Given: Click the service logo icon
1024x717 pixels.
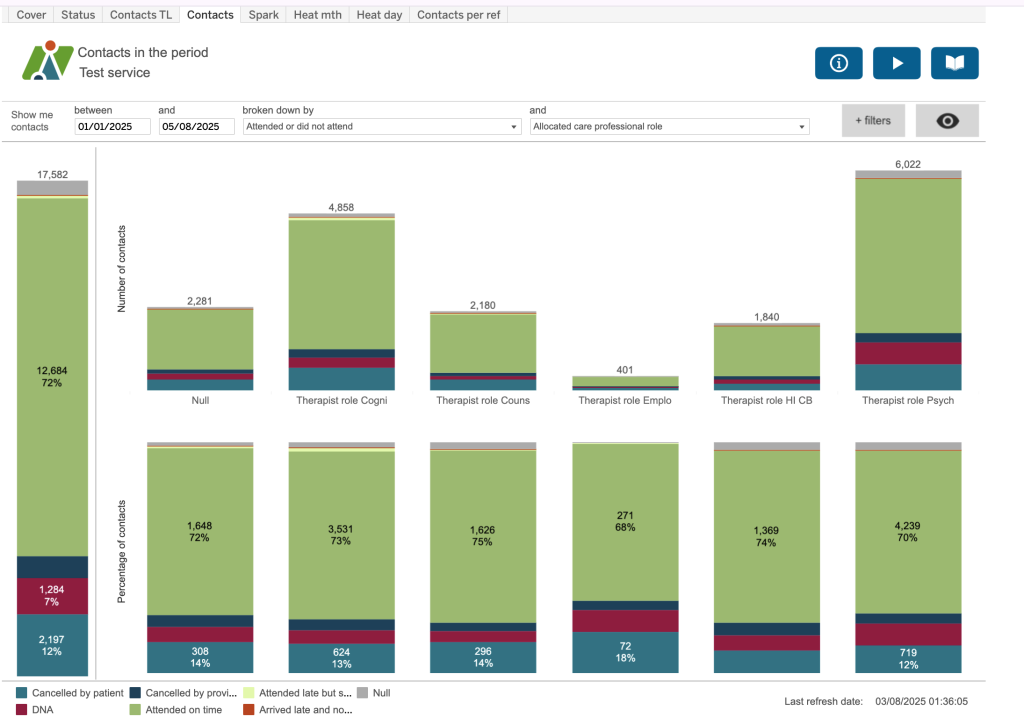Looking at the screenshot, I should 47,61.
